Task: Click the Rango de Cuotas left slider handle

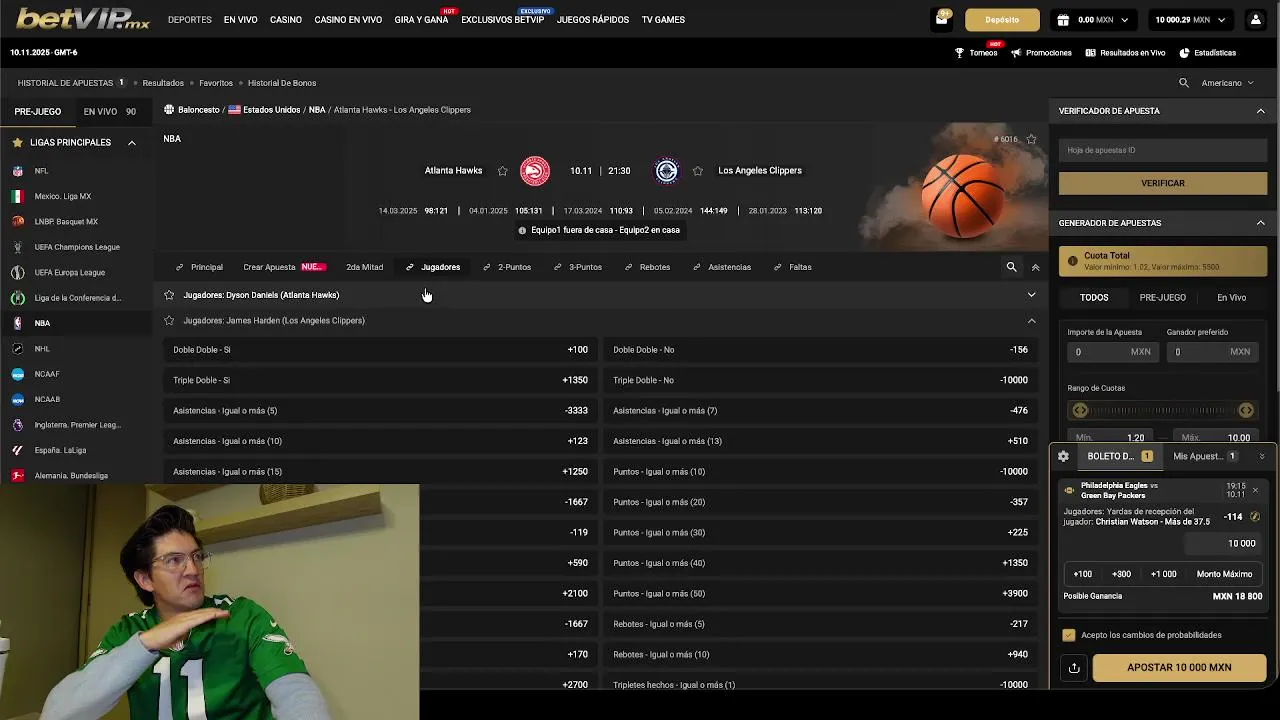Action: pyautogui.click(x=1080, y=410)
